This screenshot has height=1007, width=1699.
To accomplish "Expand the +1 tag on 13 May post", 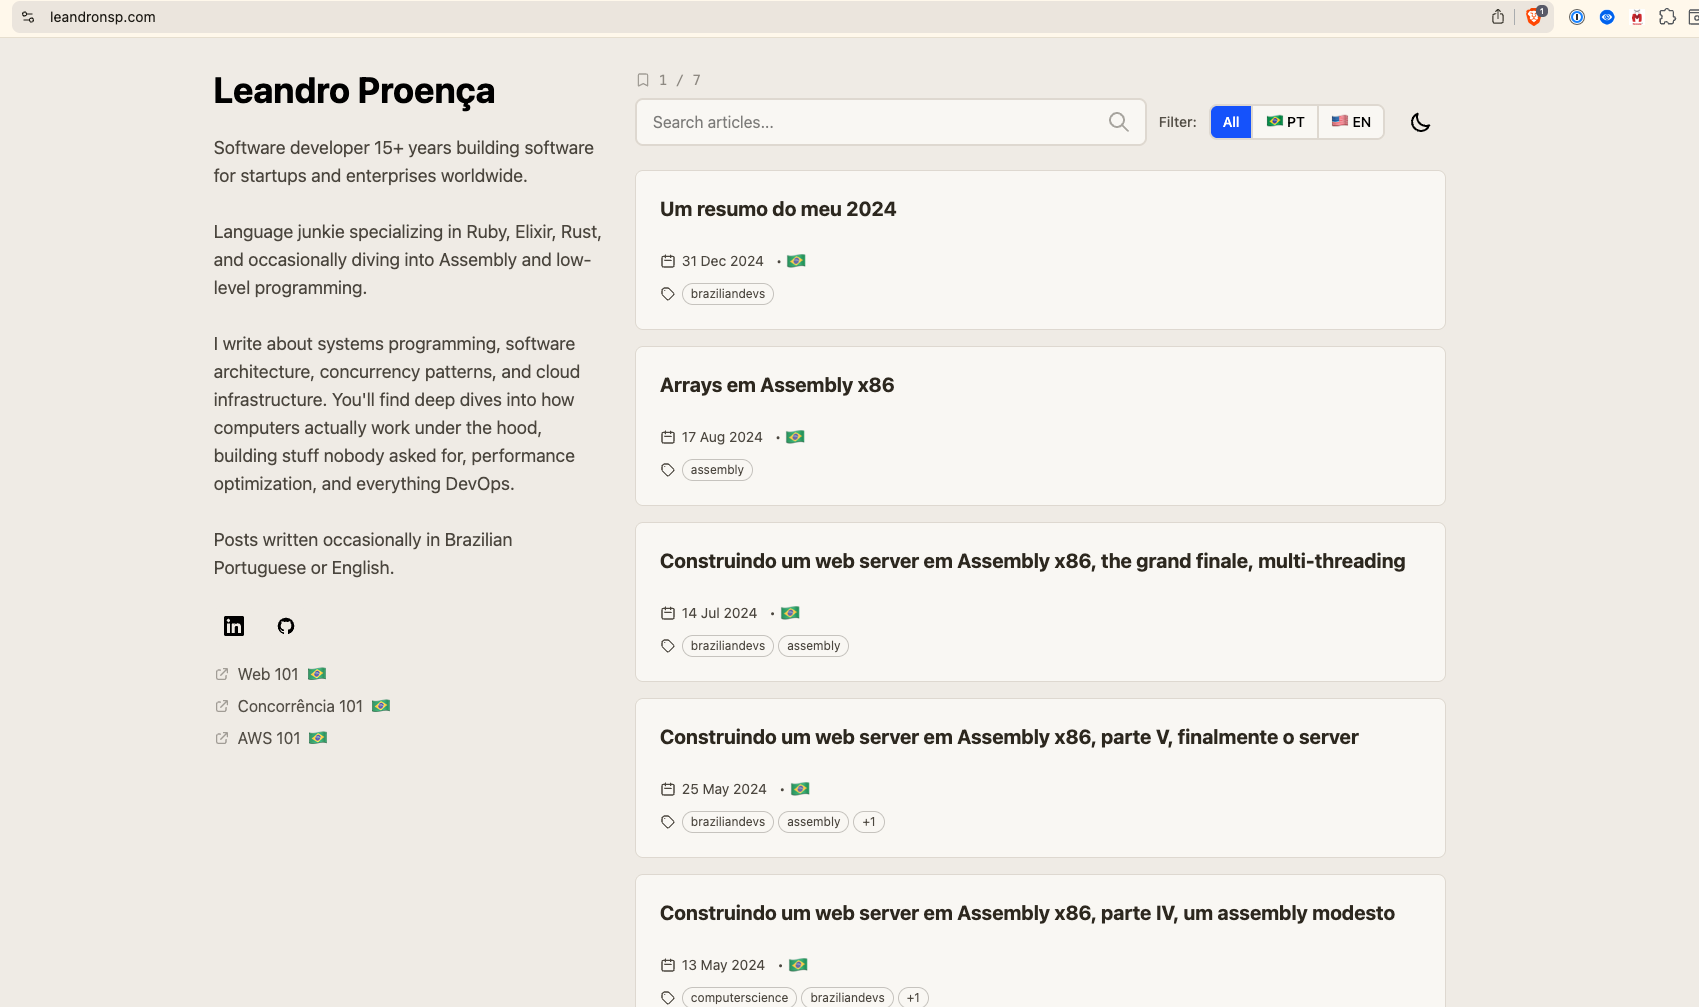I will click(x=913, y=997).
